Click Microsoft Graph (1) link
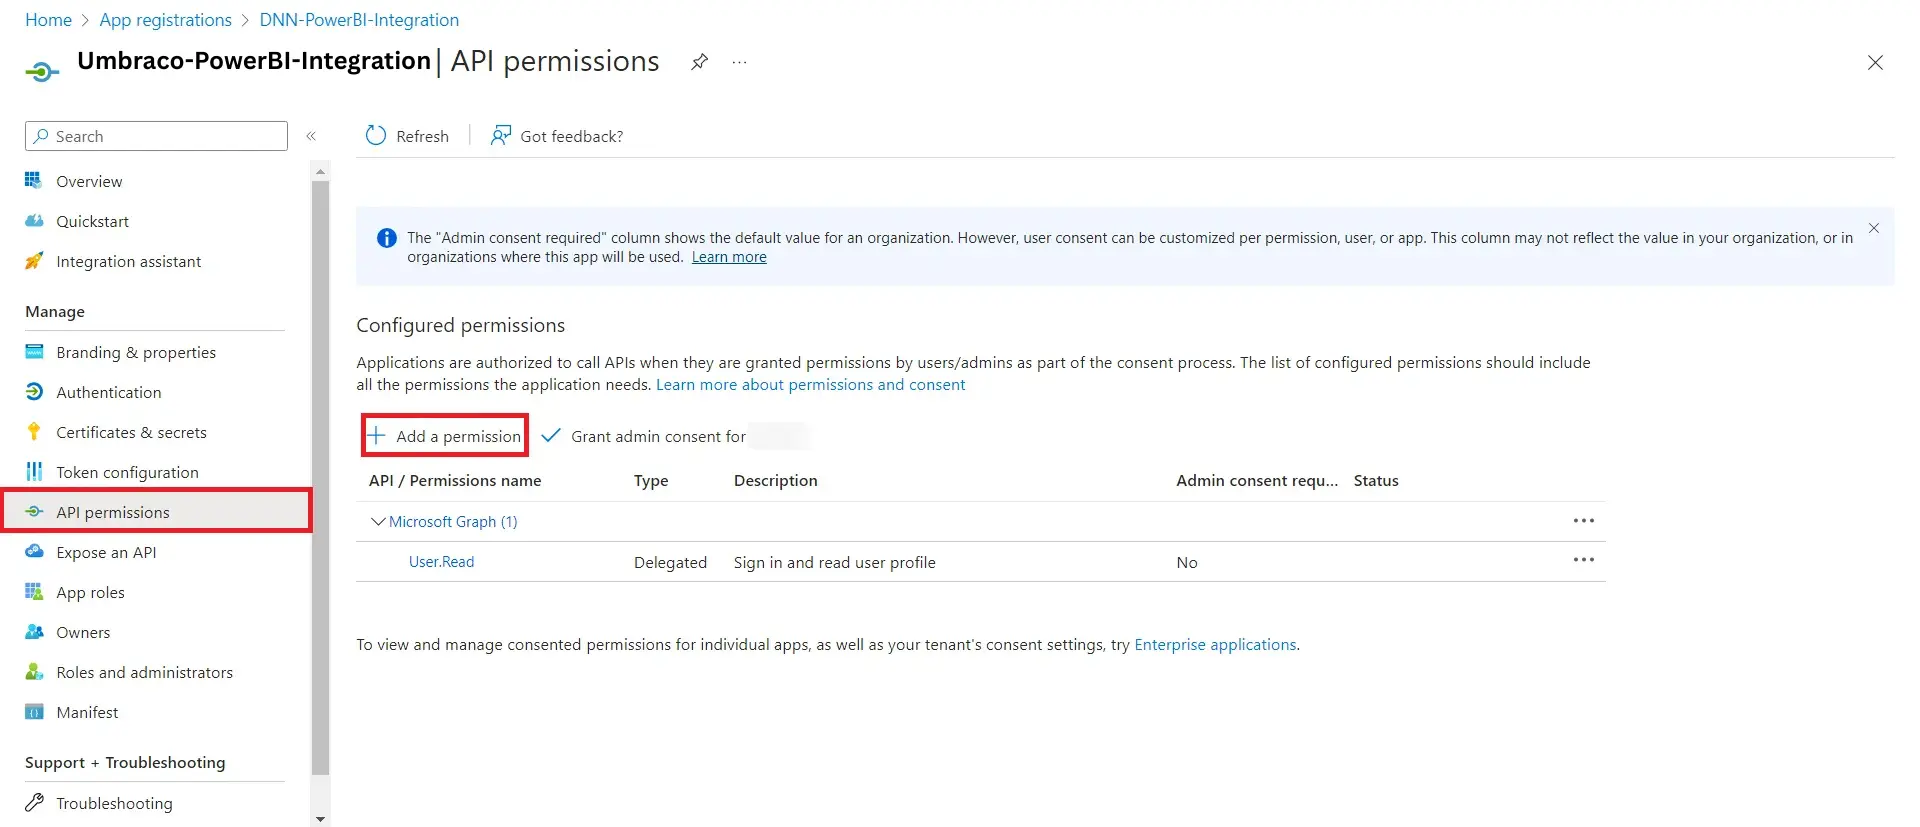Screen dimensions: 1920x827 click(x=453, y=522)
